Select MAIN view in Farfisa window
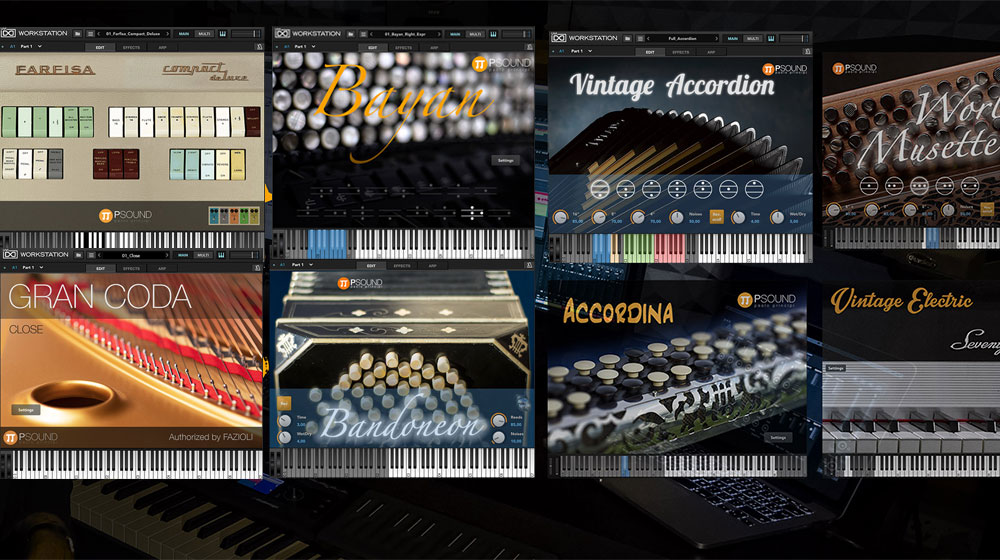 pos(184,34)
